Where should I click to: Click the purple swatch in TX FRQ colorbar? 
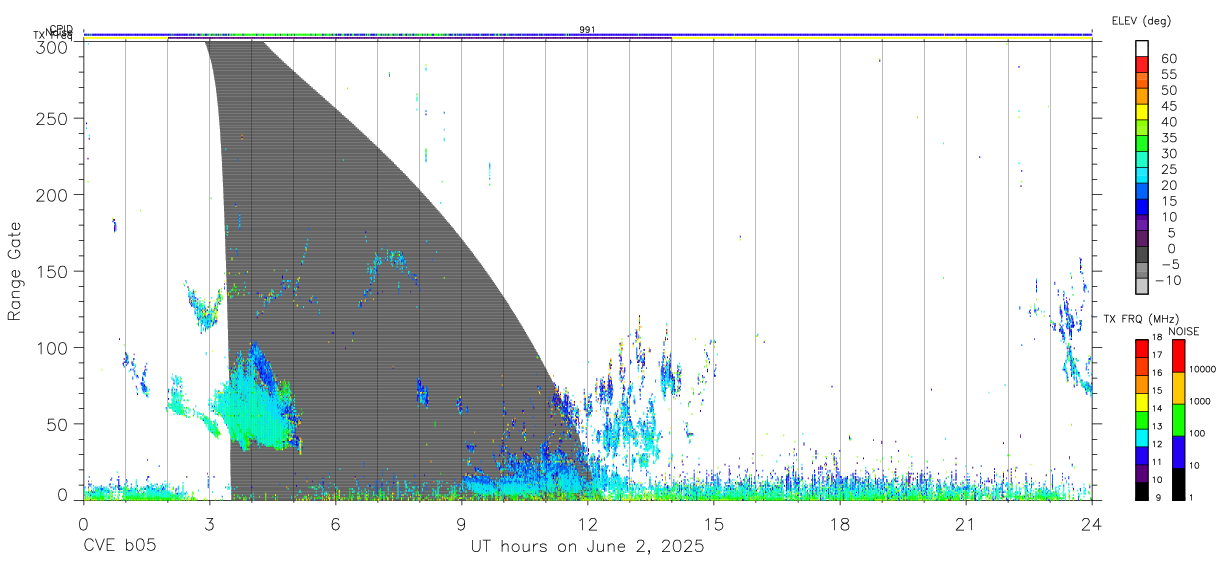[x=1141, y=473]
